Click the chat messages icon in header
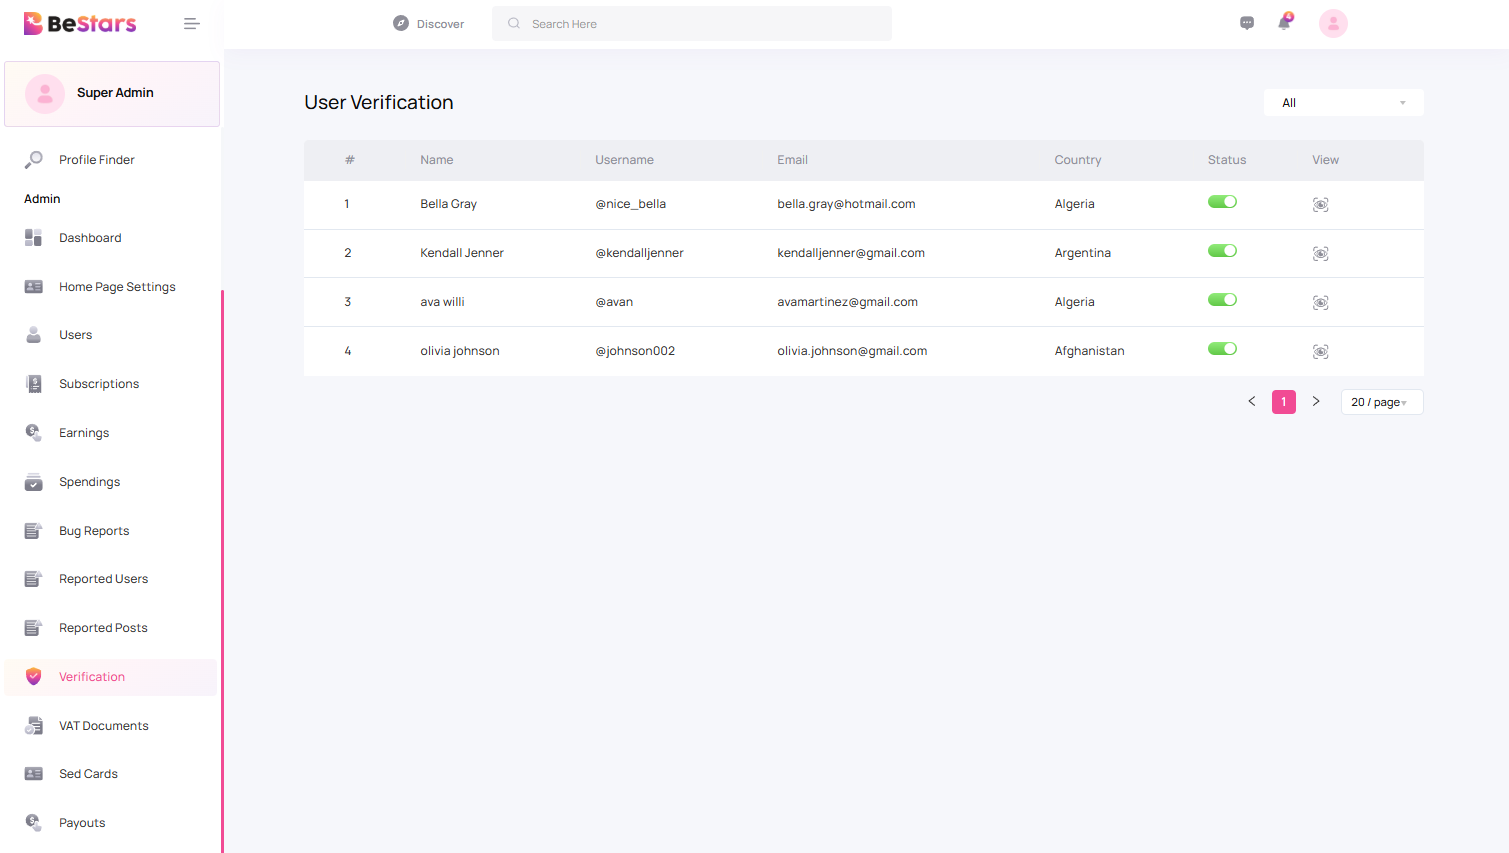The width and height of the screenshot is (1509, 853). [x=1247, y=23]
